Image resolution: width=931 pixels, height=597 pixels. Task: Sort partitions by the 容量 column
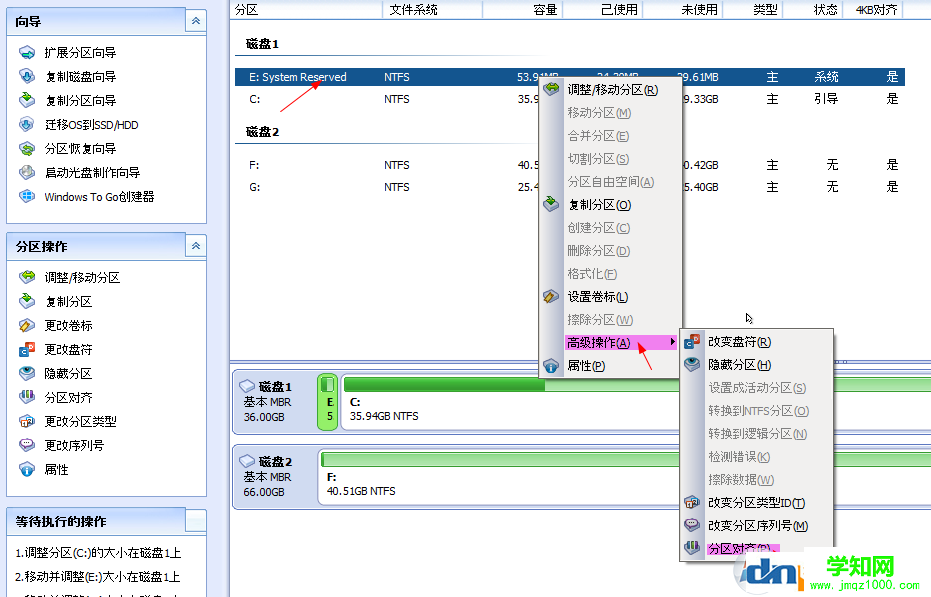(544, 10)
